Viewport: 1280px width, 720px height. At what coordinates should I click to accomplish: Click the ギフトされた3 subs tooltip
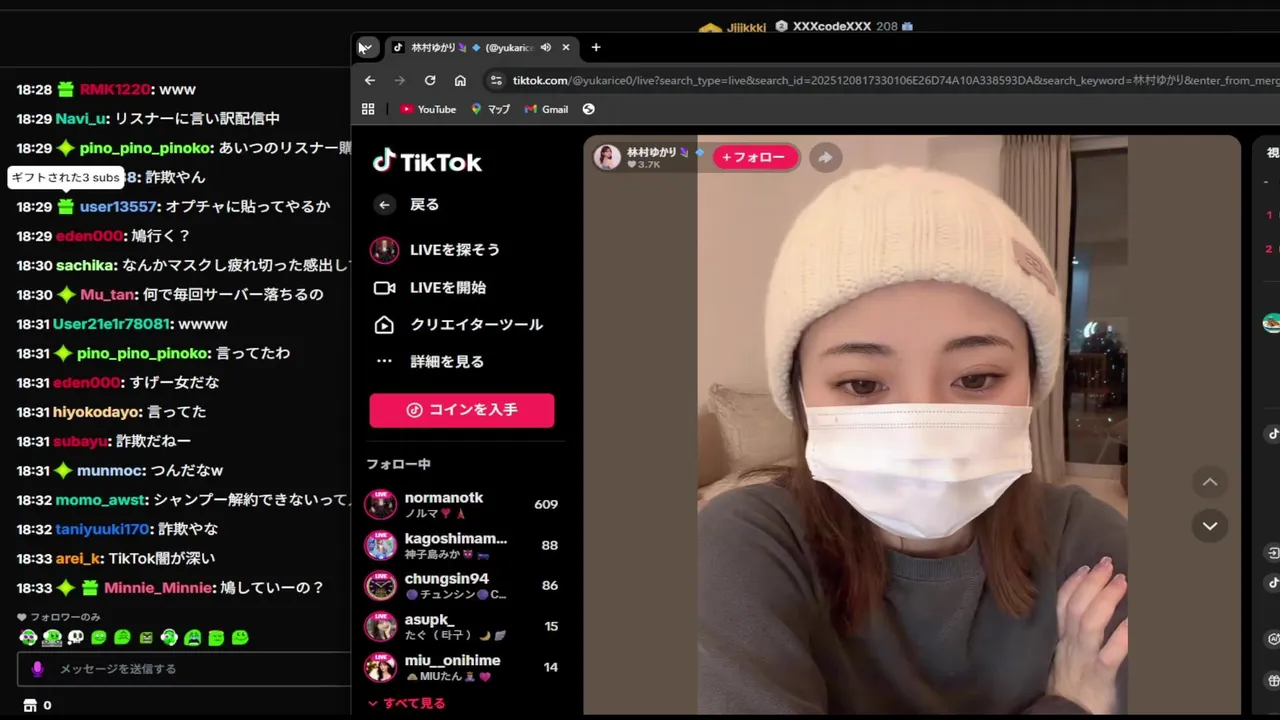[66, 177]
